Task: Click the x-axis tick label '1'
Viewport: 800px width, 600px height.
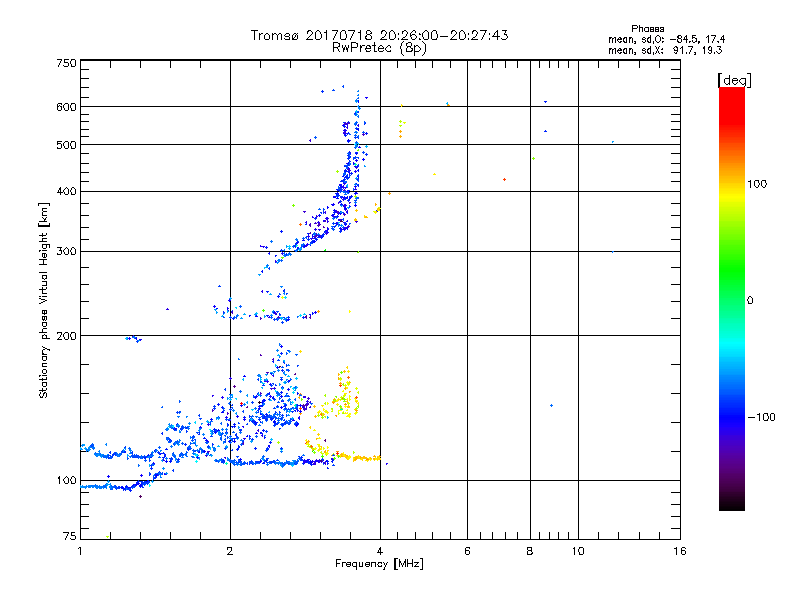Action: [80, 551]
